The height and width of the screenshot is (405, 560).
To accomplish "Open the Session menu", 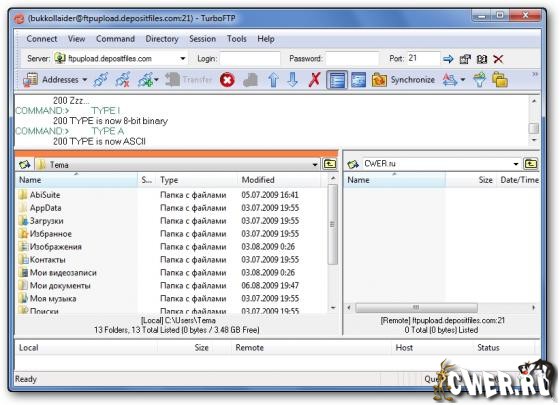I will pos(202,39).
